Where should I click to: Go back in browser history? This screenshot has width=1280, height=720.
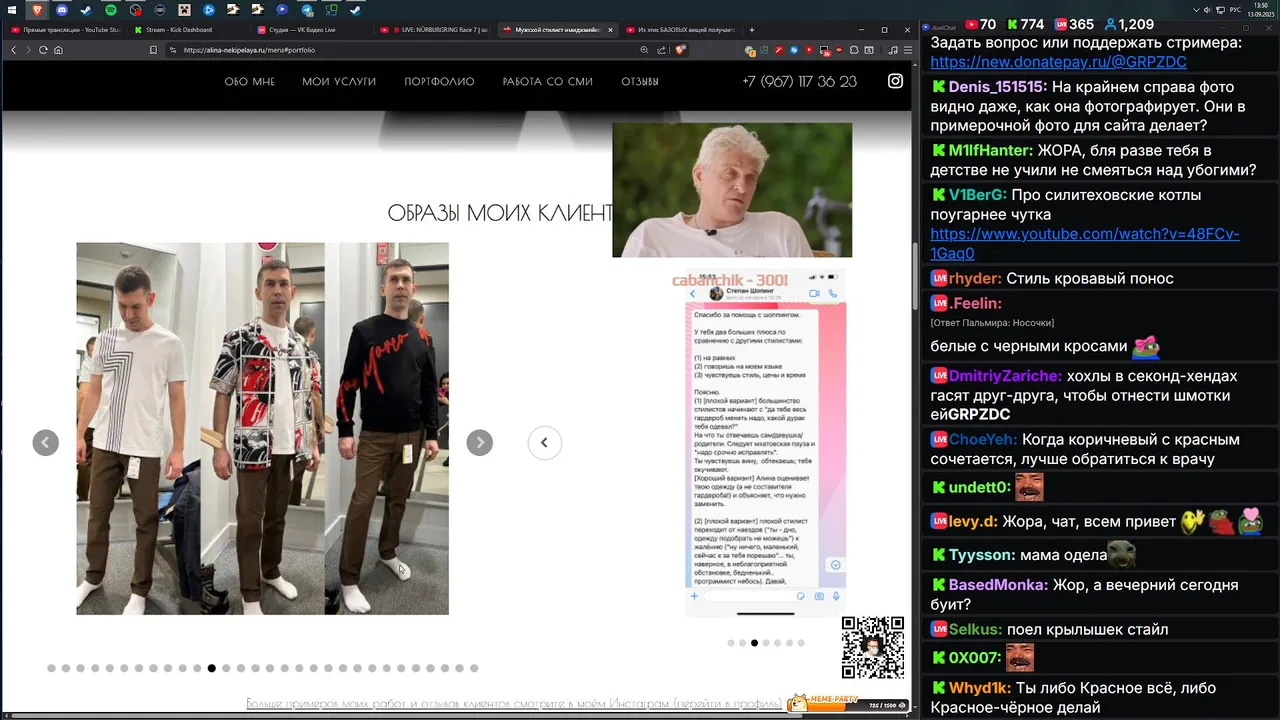click(13, 50)
